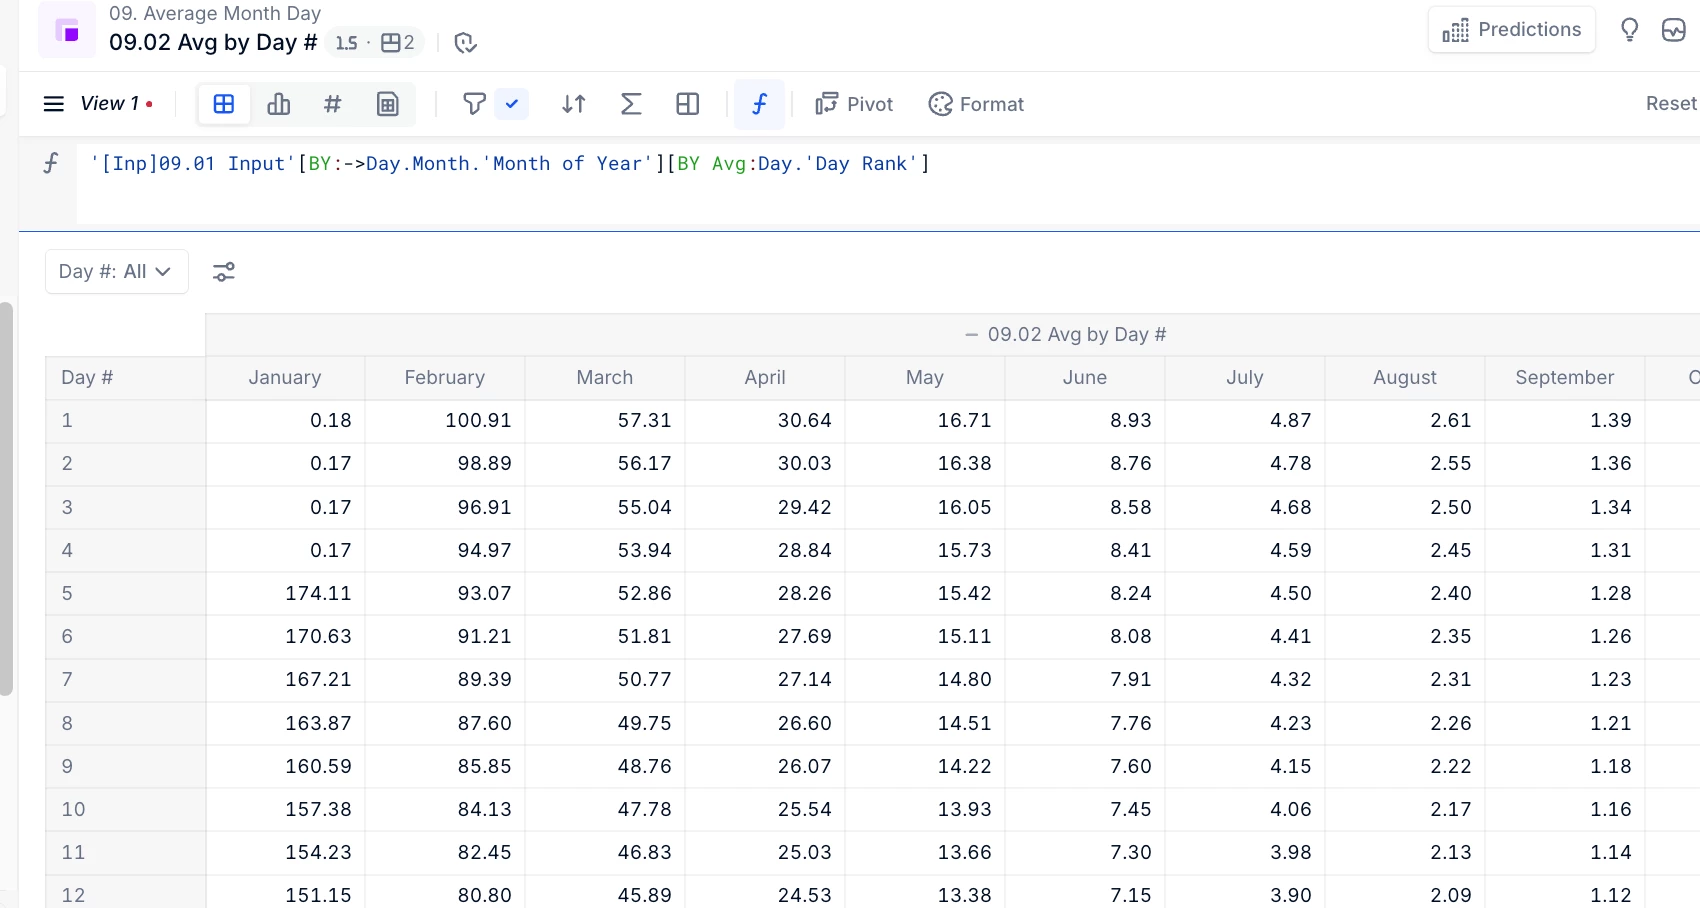This screenshot has height=908, width=1700.
Task: Open the page selector sliders settings
Action: click(x=224, y=272)
